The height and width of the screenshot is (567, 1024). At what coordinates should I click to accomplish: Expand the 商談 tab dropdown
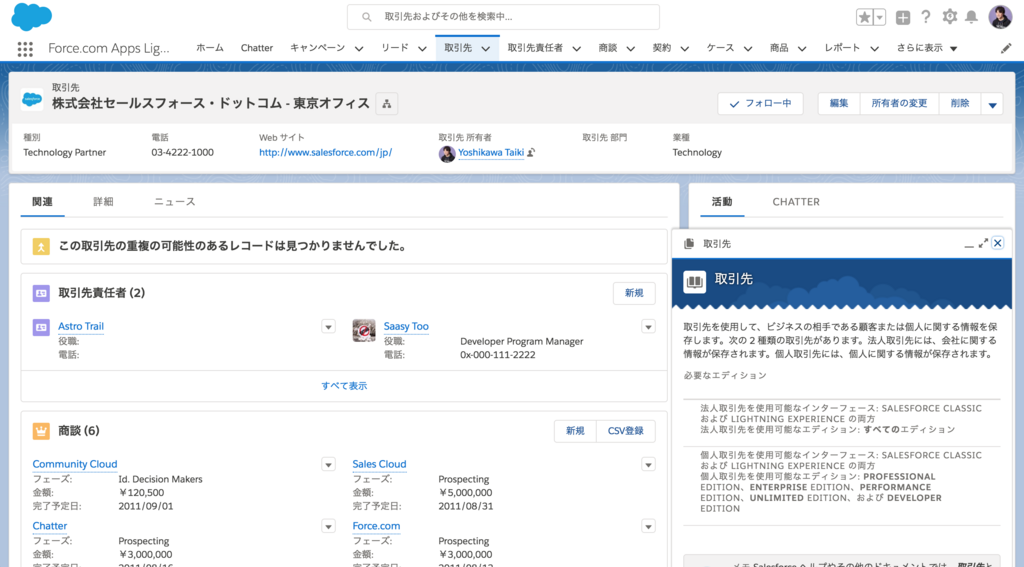[630, 49]
